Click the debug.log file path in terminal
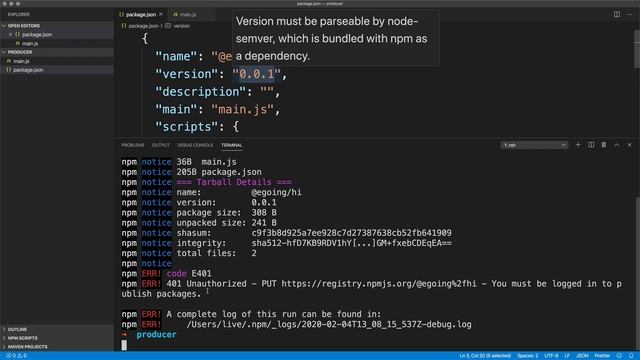The image size is (640, 360). click(x=329, y=324)
